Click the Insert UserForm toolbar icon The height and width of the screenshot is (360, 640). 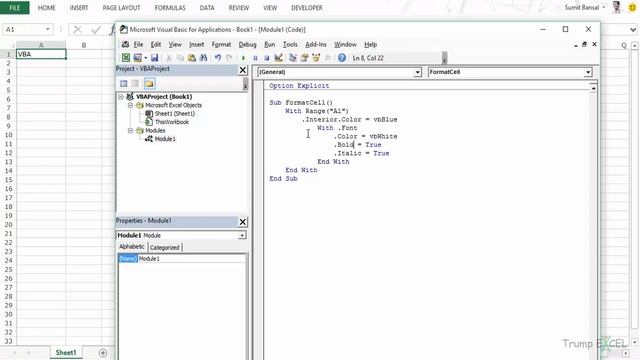pos(138,58)
